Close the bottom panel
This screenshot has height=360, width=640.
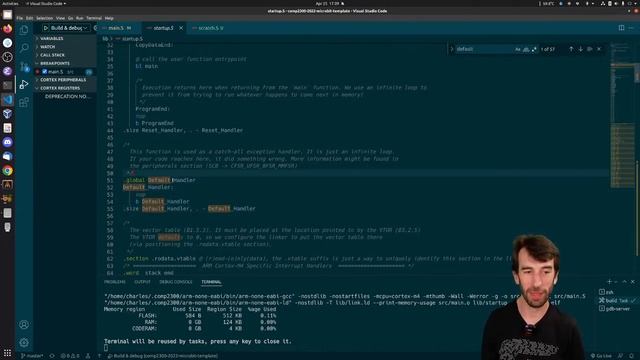(x=633, y=282)
